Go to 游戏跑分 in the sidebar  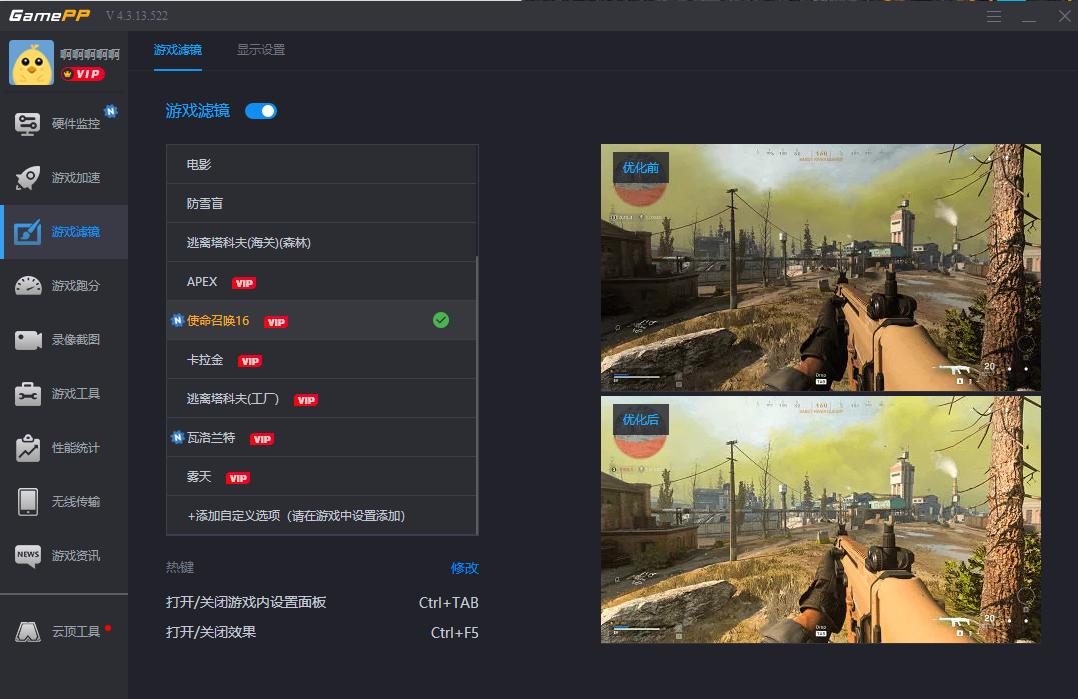[64, 285]
